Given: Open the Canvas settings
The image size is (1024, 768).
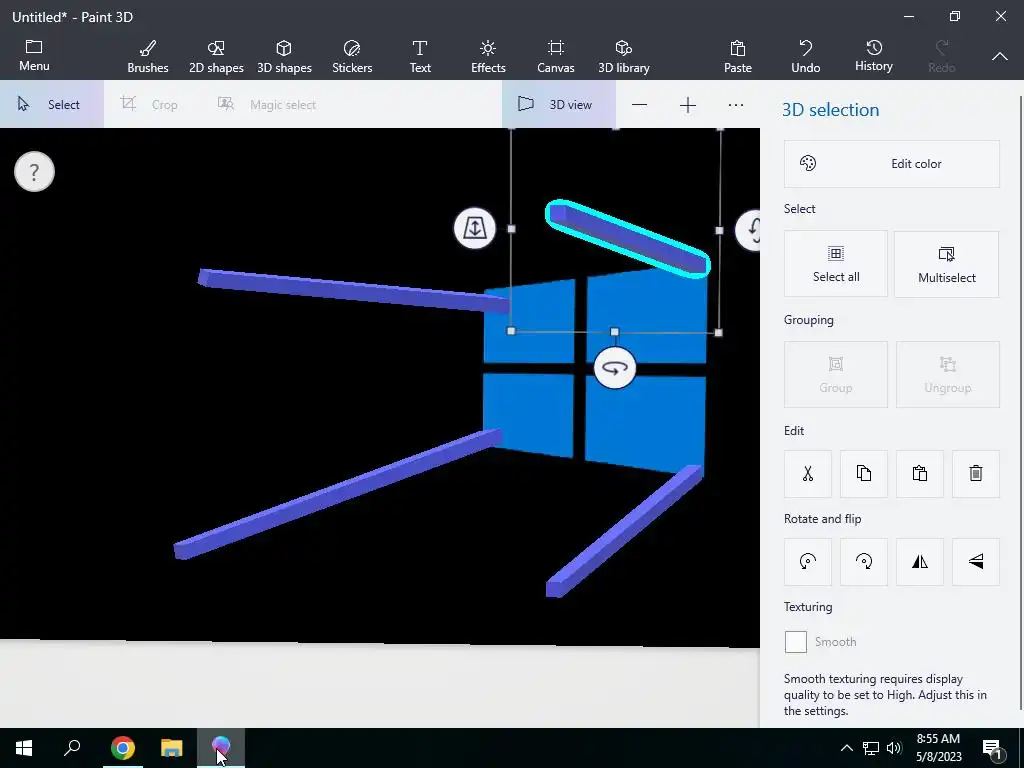Looking at the screenshot, I should click(x=556, y=57).
